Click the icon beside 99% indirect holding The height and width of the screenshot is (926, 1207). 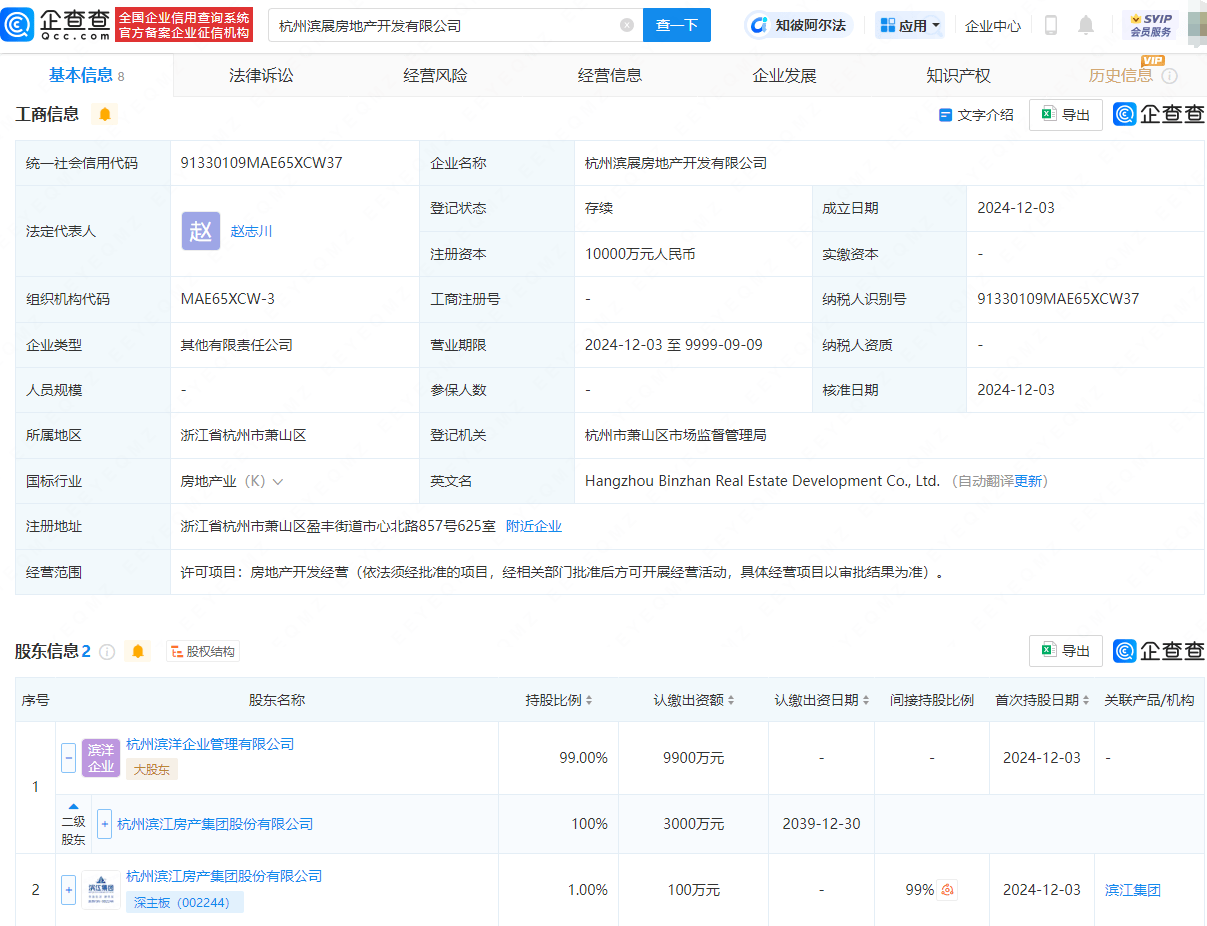click(x=947, y=890)
